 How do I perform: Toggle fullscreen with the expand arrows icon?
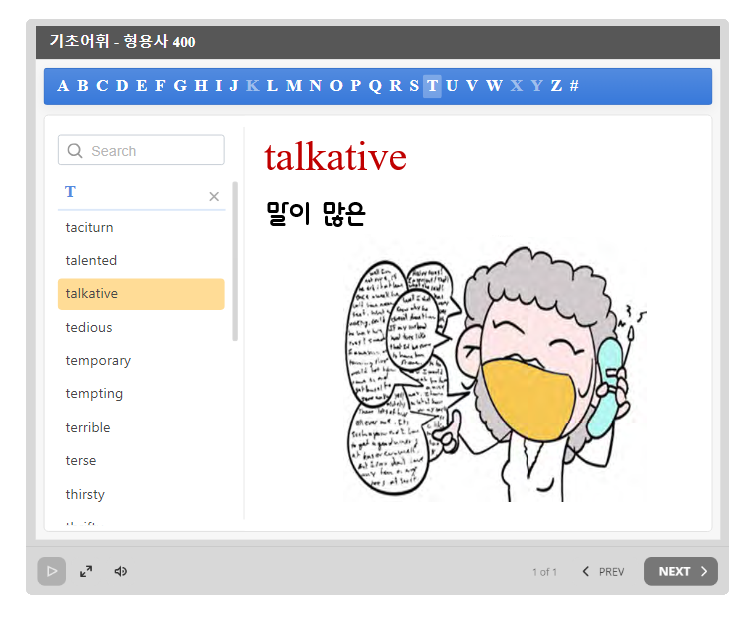[x=86, y=571]
